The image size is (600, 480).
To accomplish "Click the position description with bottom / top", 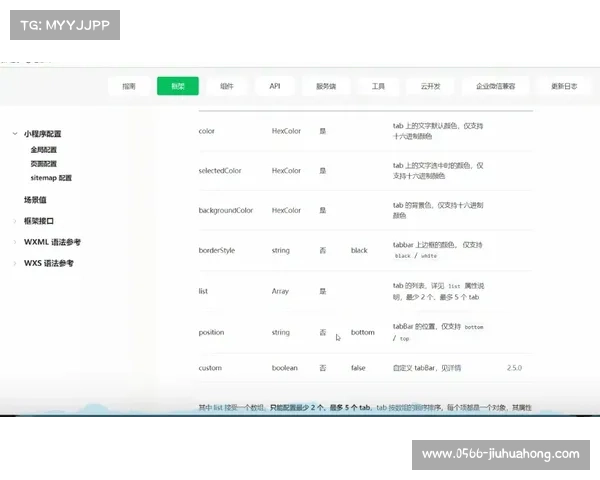I will [x=438, y=332].
